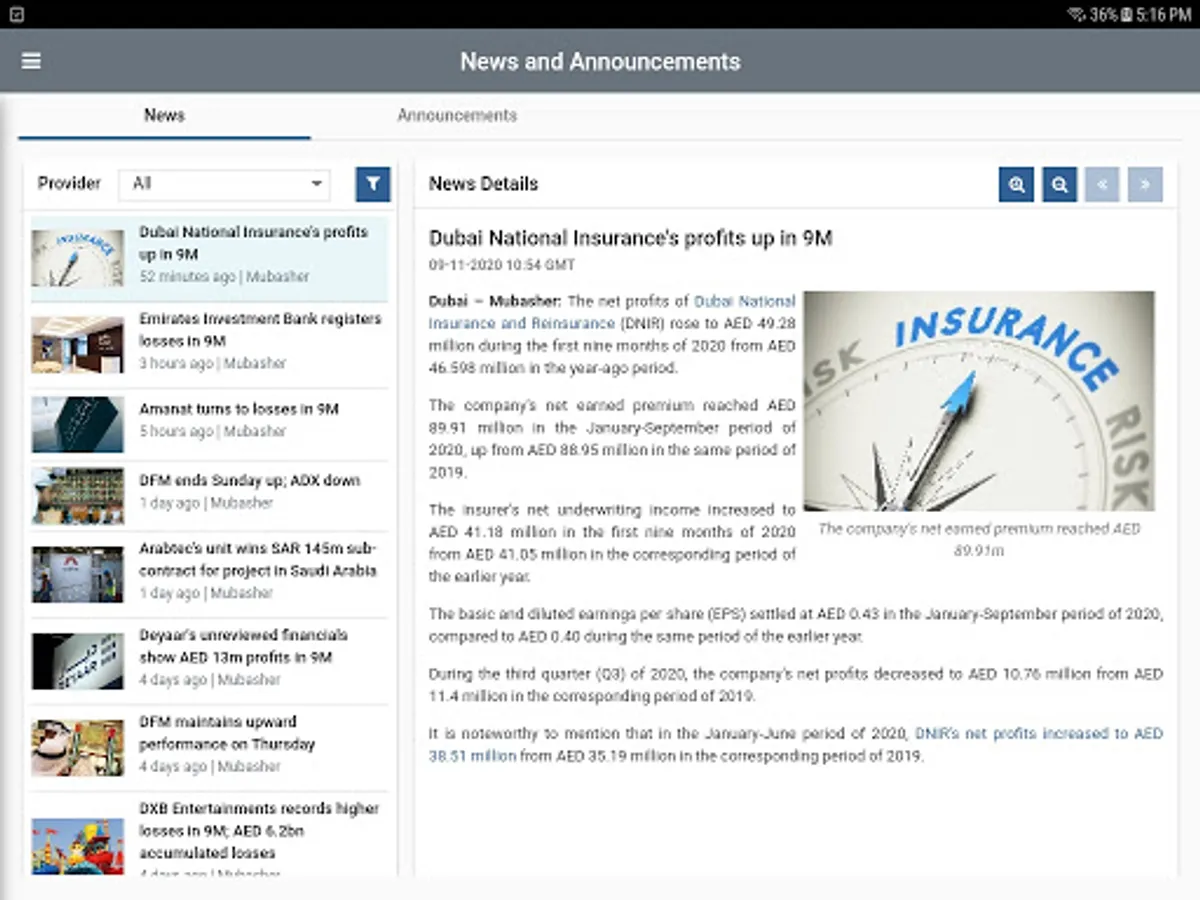The width and height of the screenshot is (1200, 900).
Task: Click the insurance compass image in News Details
Action: 980,400
